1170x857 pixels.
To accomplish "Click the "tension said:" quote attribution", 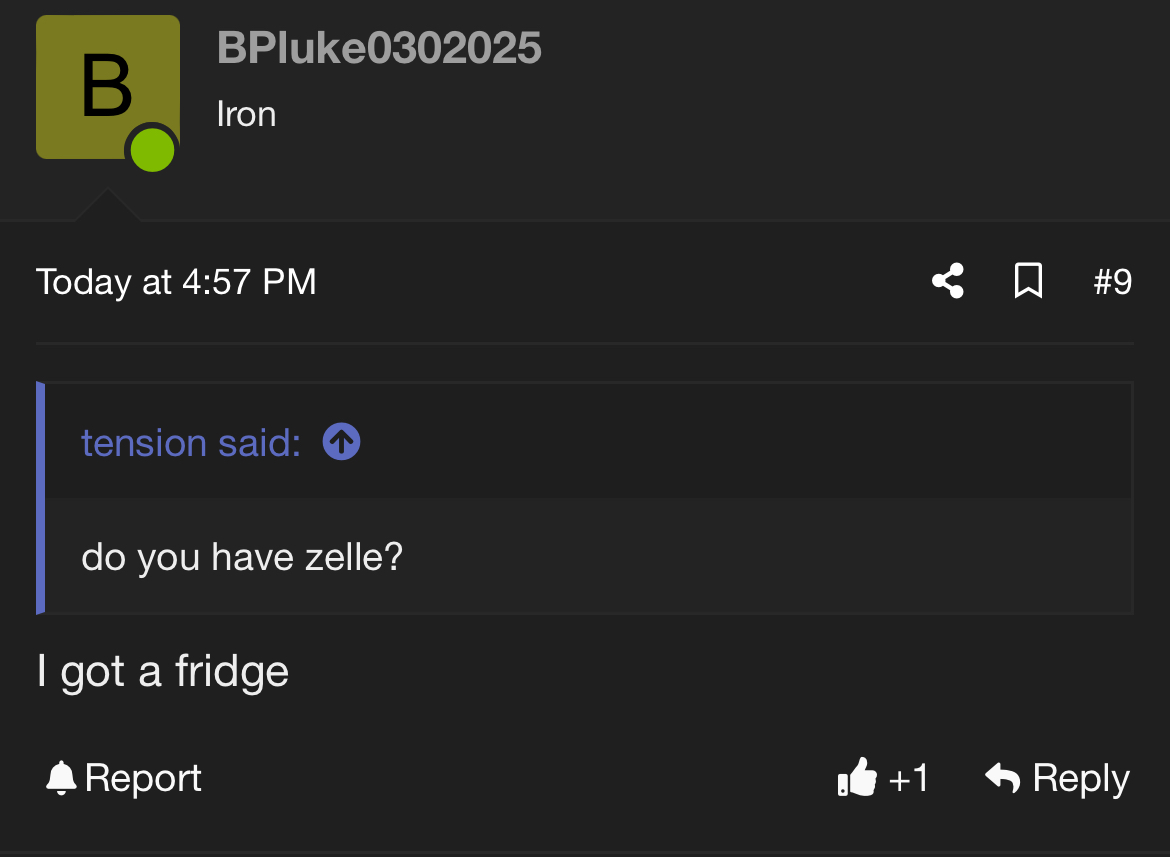I will tap(190, 442).
